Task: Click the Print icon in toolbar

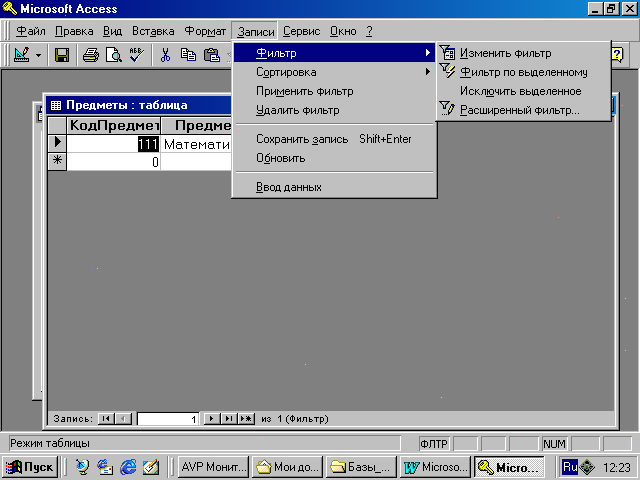Action: point(91,55)
